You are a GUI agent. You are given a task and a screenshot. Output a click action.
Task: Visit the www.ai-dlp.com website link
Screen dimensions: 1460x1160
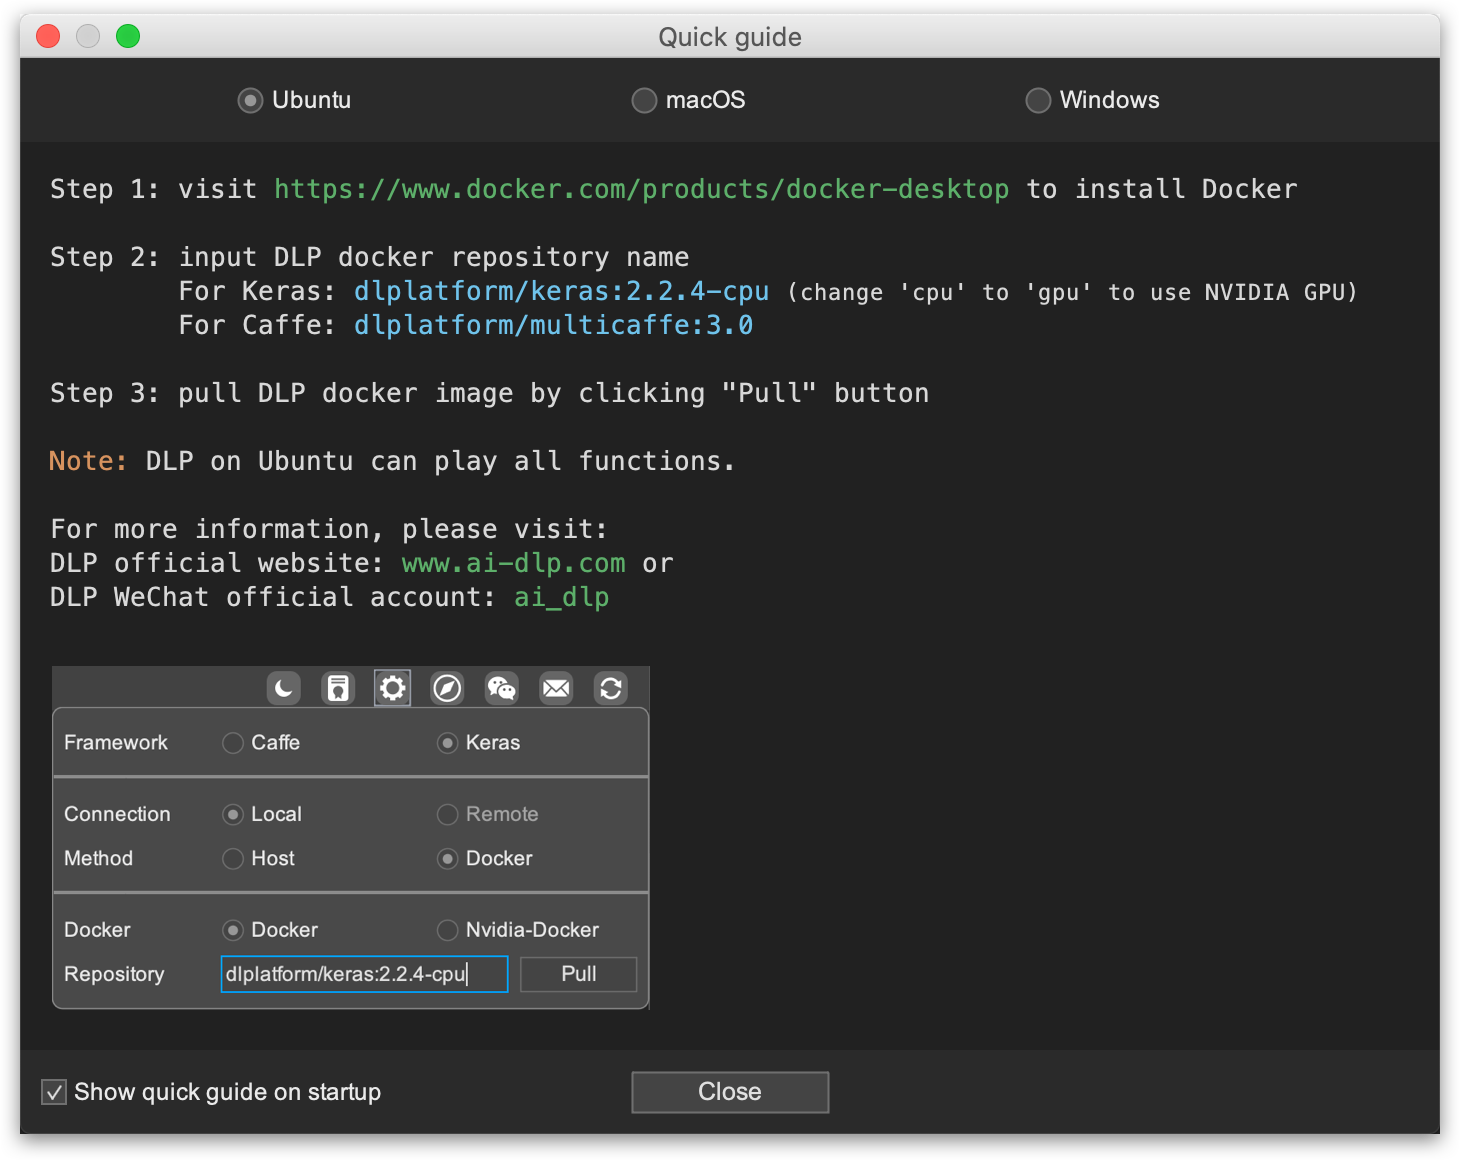(512, 563)
